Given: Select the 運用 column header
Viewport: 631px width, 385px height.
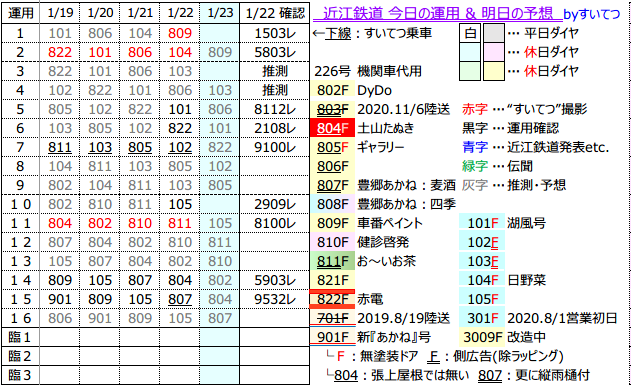Looking at the screenshot, I should click(21, 13).
